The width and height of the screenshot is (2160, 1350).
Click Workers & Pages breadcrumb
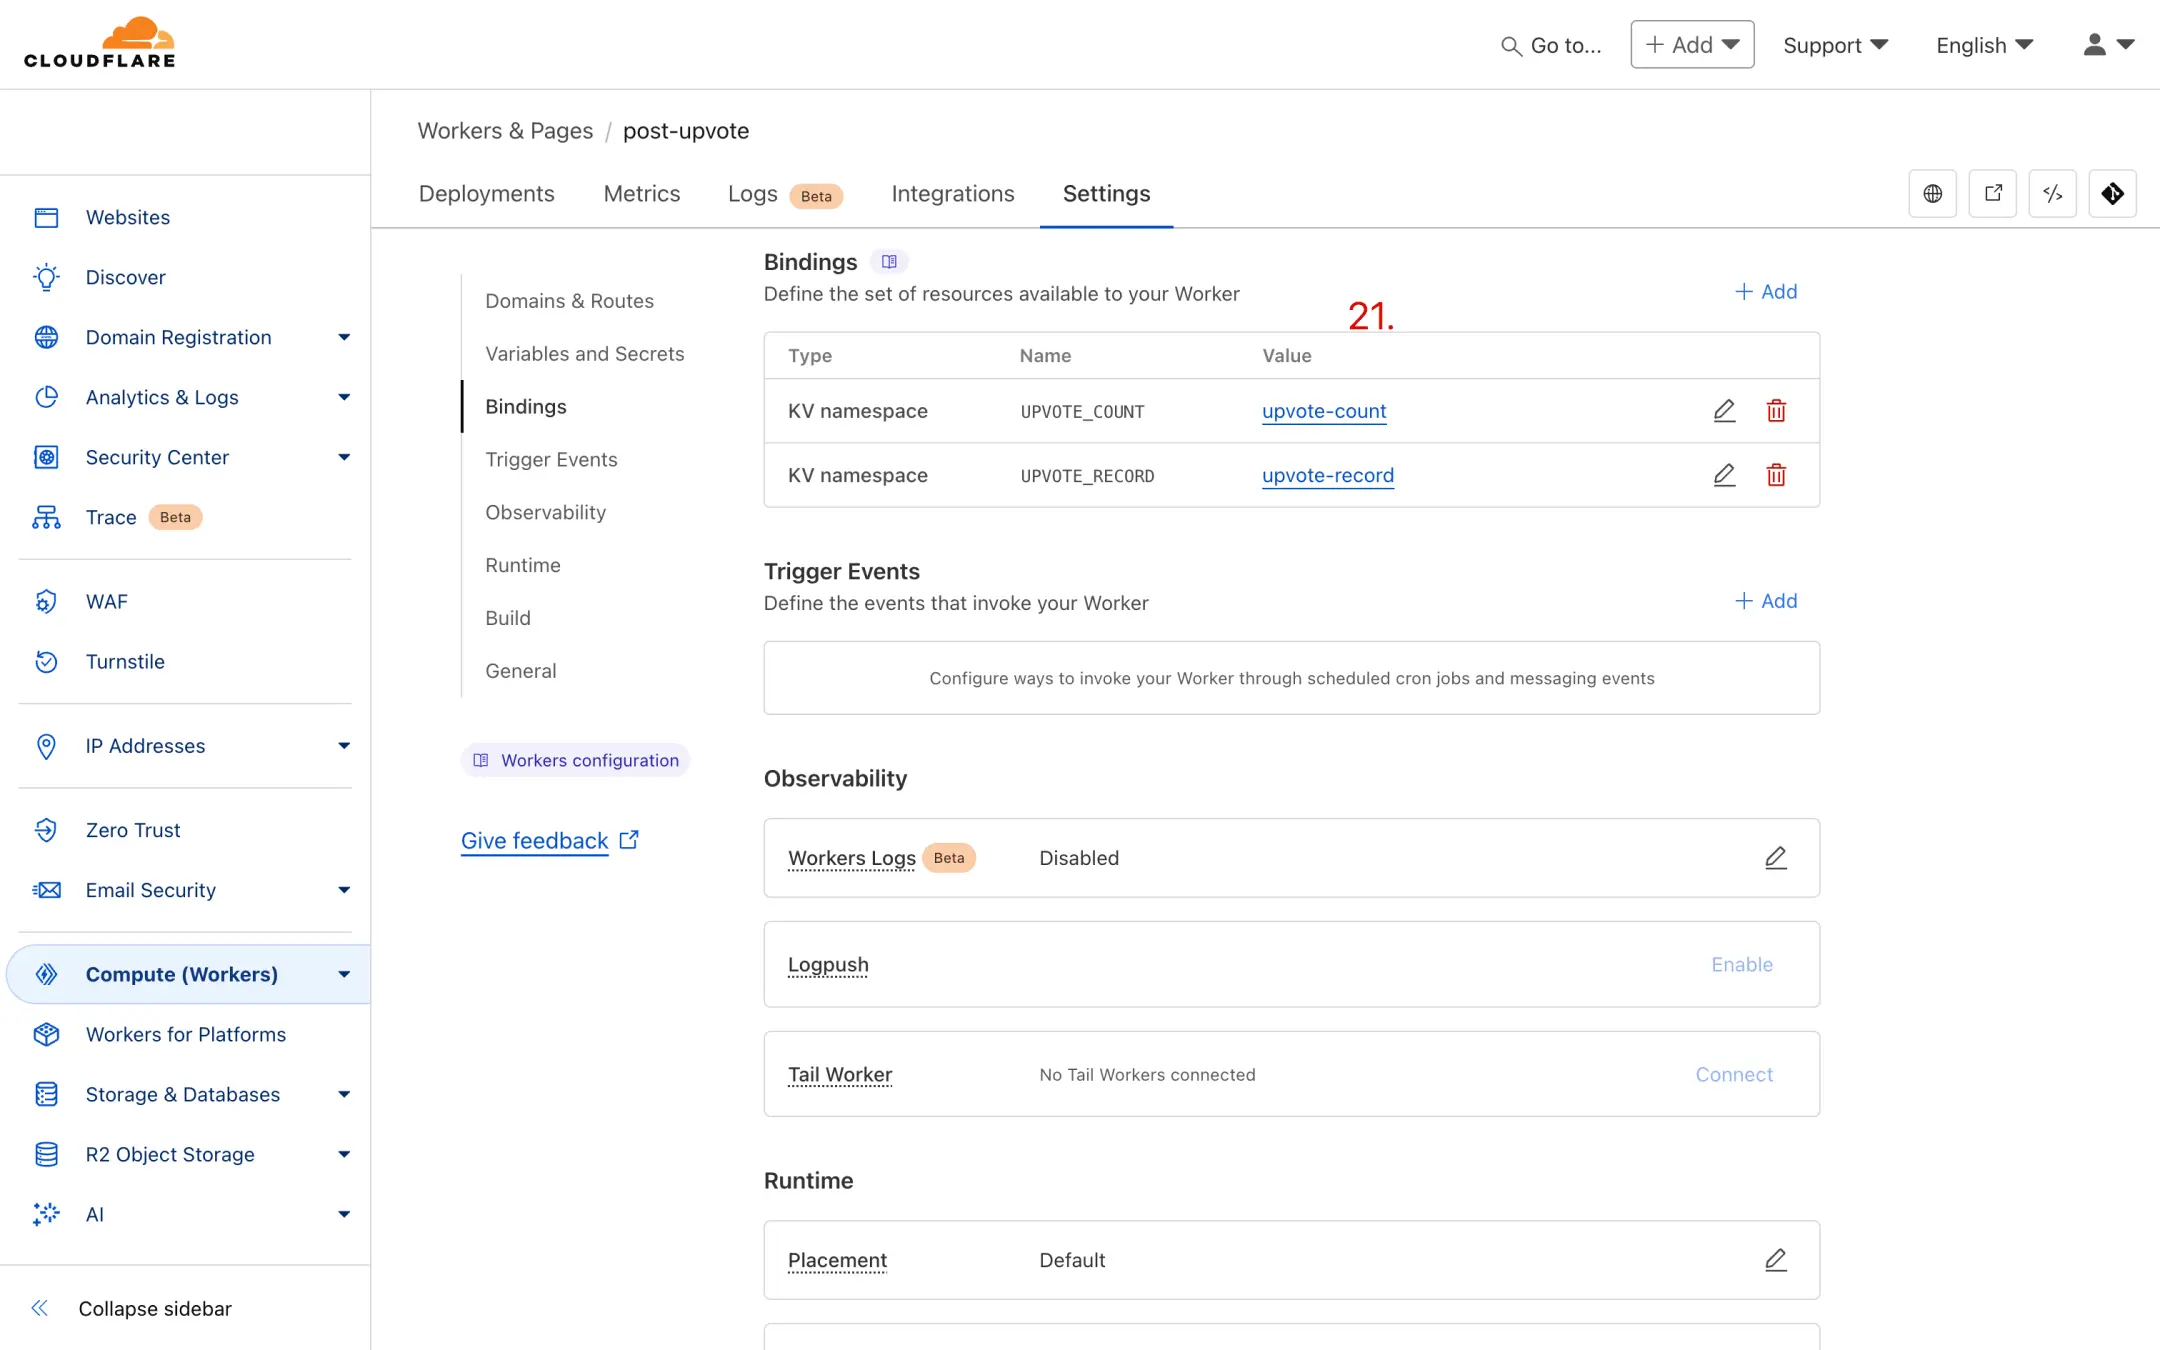(505, 131)
